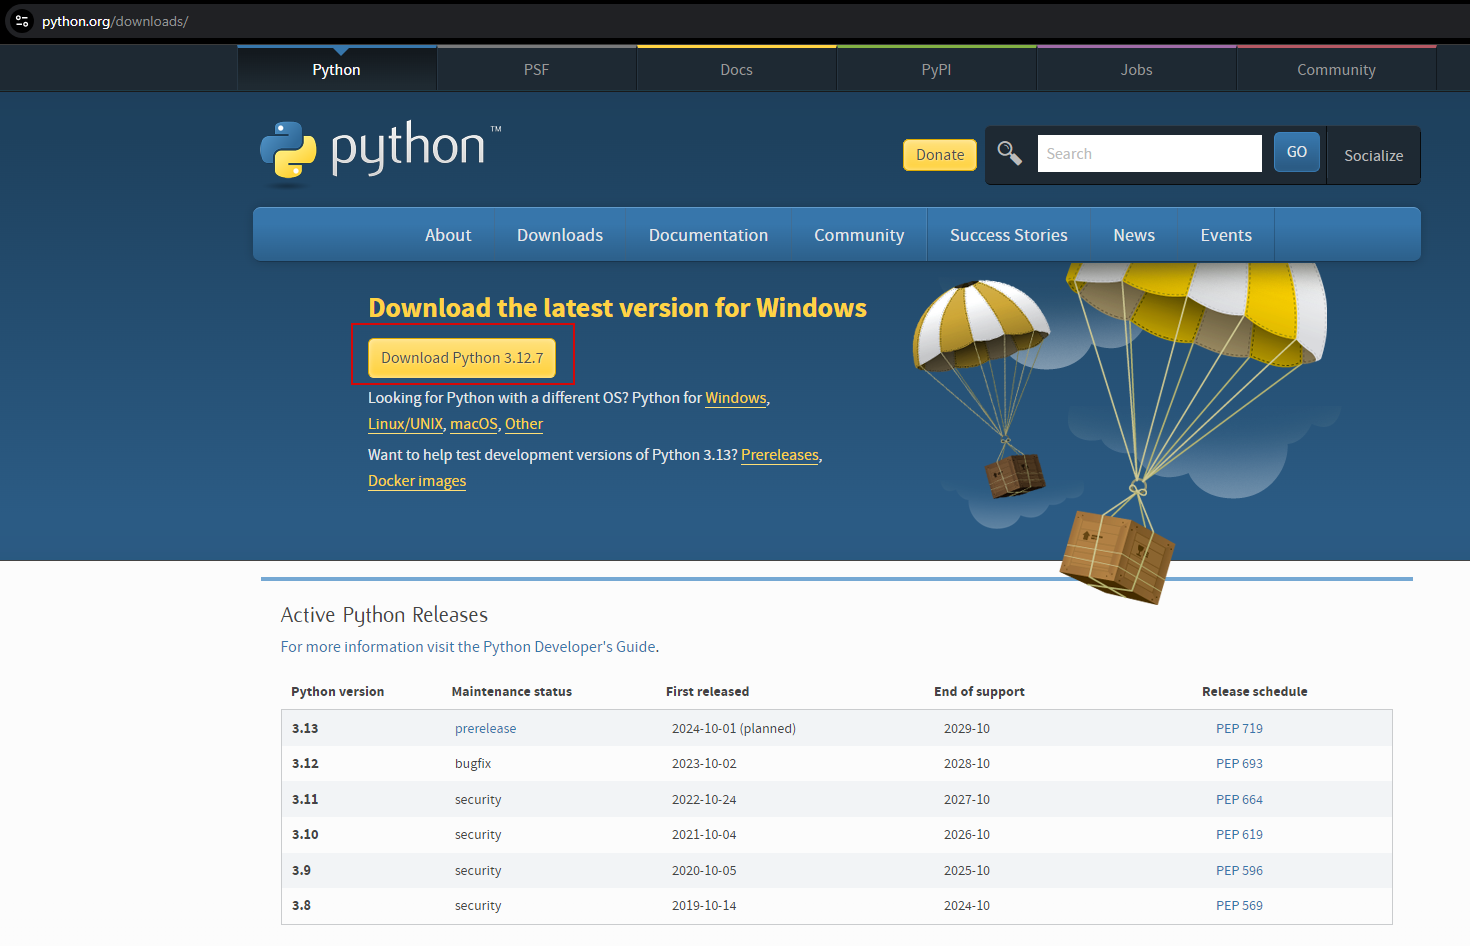Image resolution: width=1470 pixels, height=946 pixels.
Task: Click end of support 2027-10
Action: click(967, 800)
